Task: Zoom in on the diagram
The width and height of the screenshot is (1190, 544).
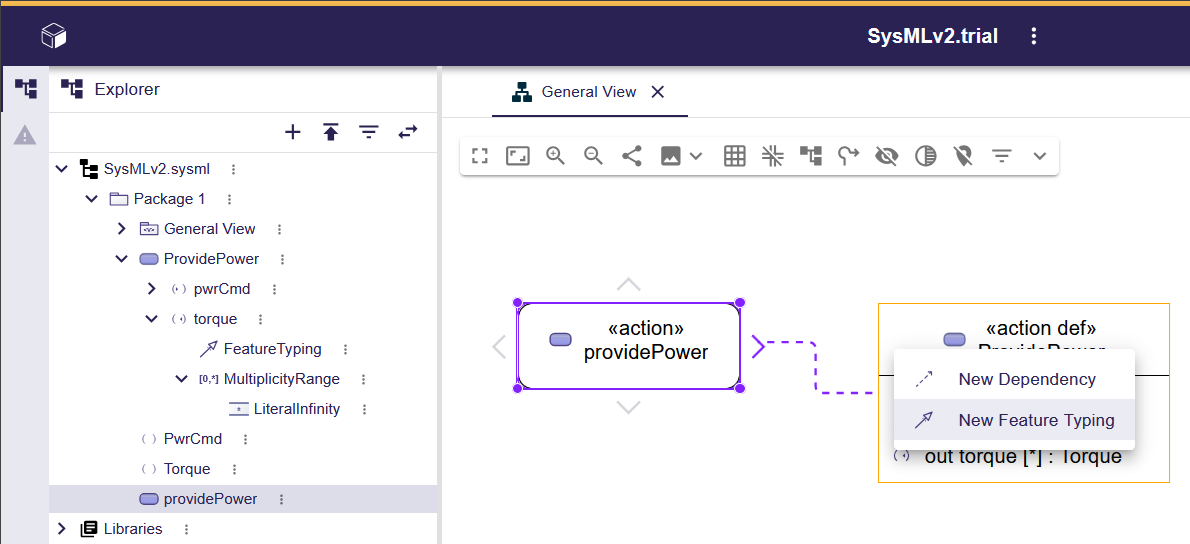Action: [555, 156]
